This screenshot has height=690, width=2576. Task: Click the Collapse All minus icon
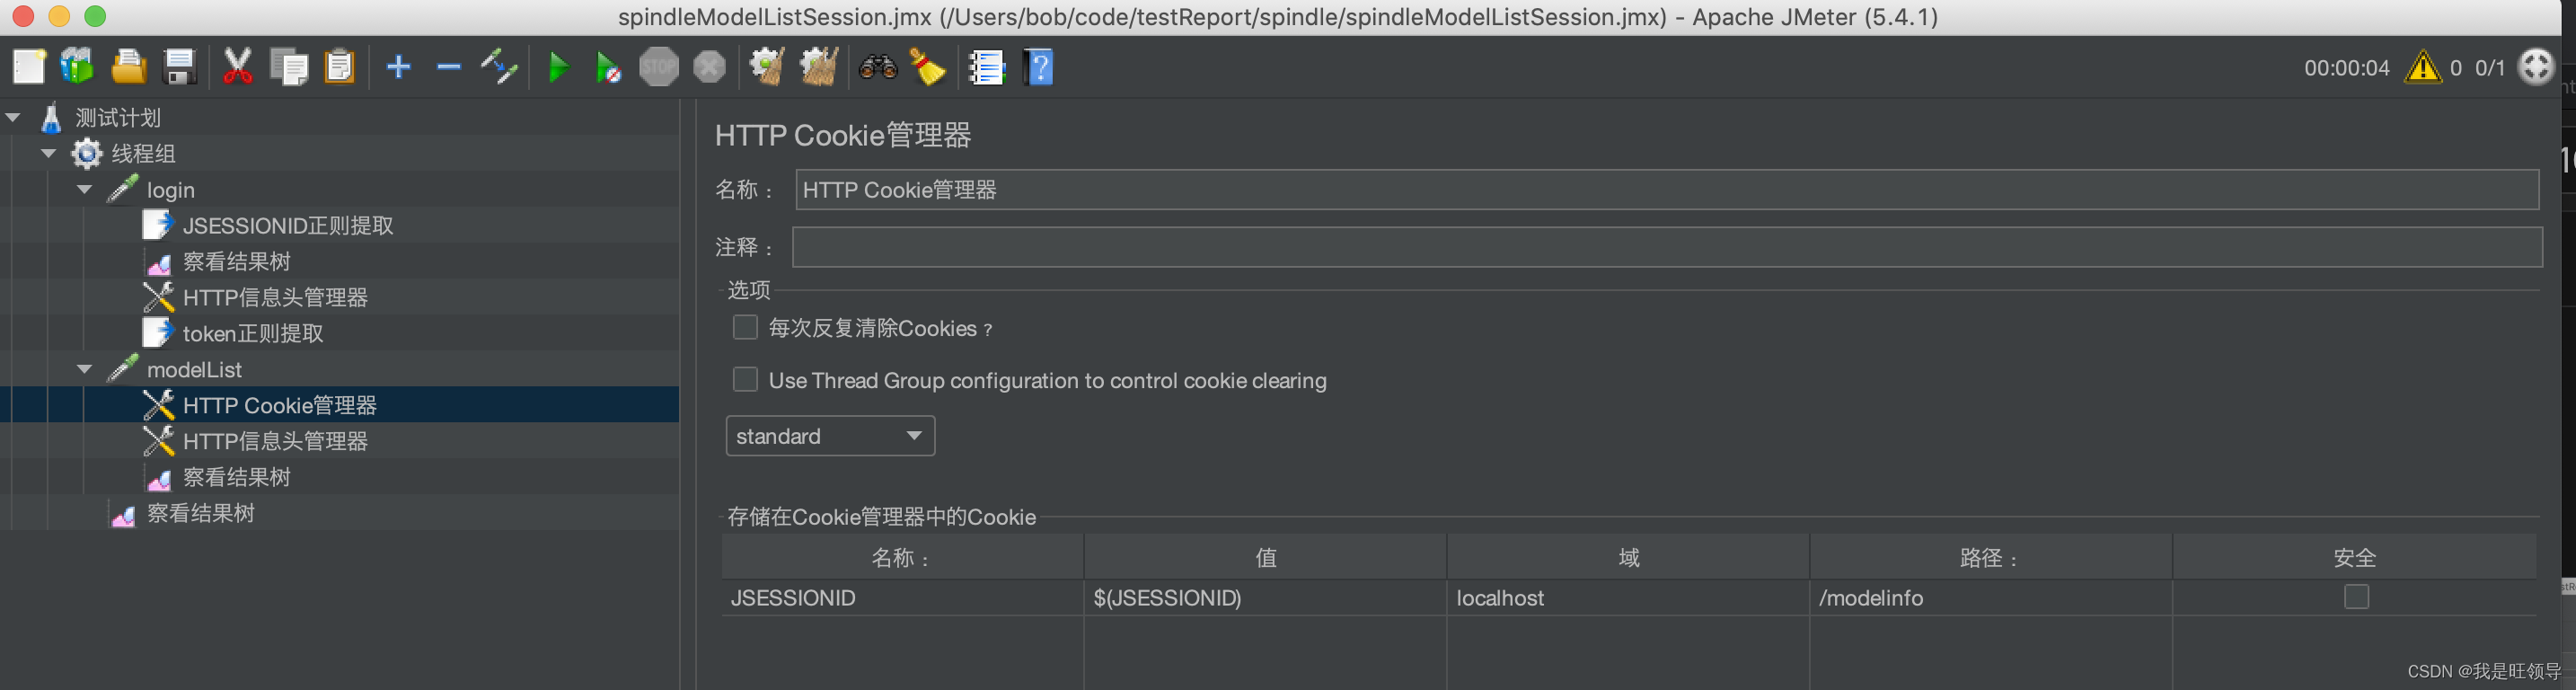pyautogui.click(x=449, y=67)
